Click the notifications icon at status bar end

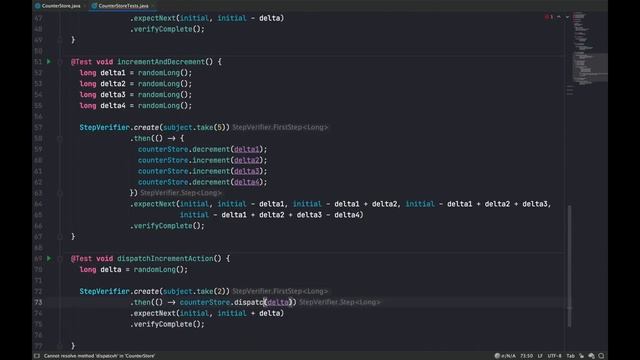click(601, 356)
